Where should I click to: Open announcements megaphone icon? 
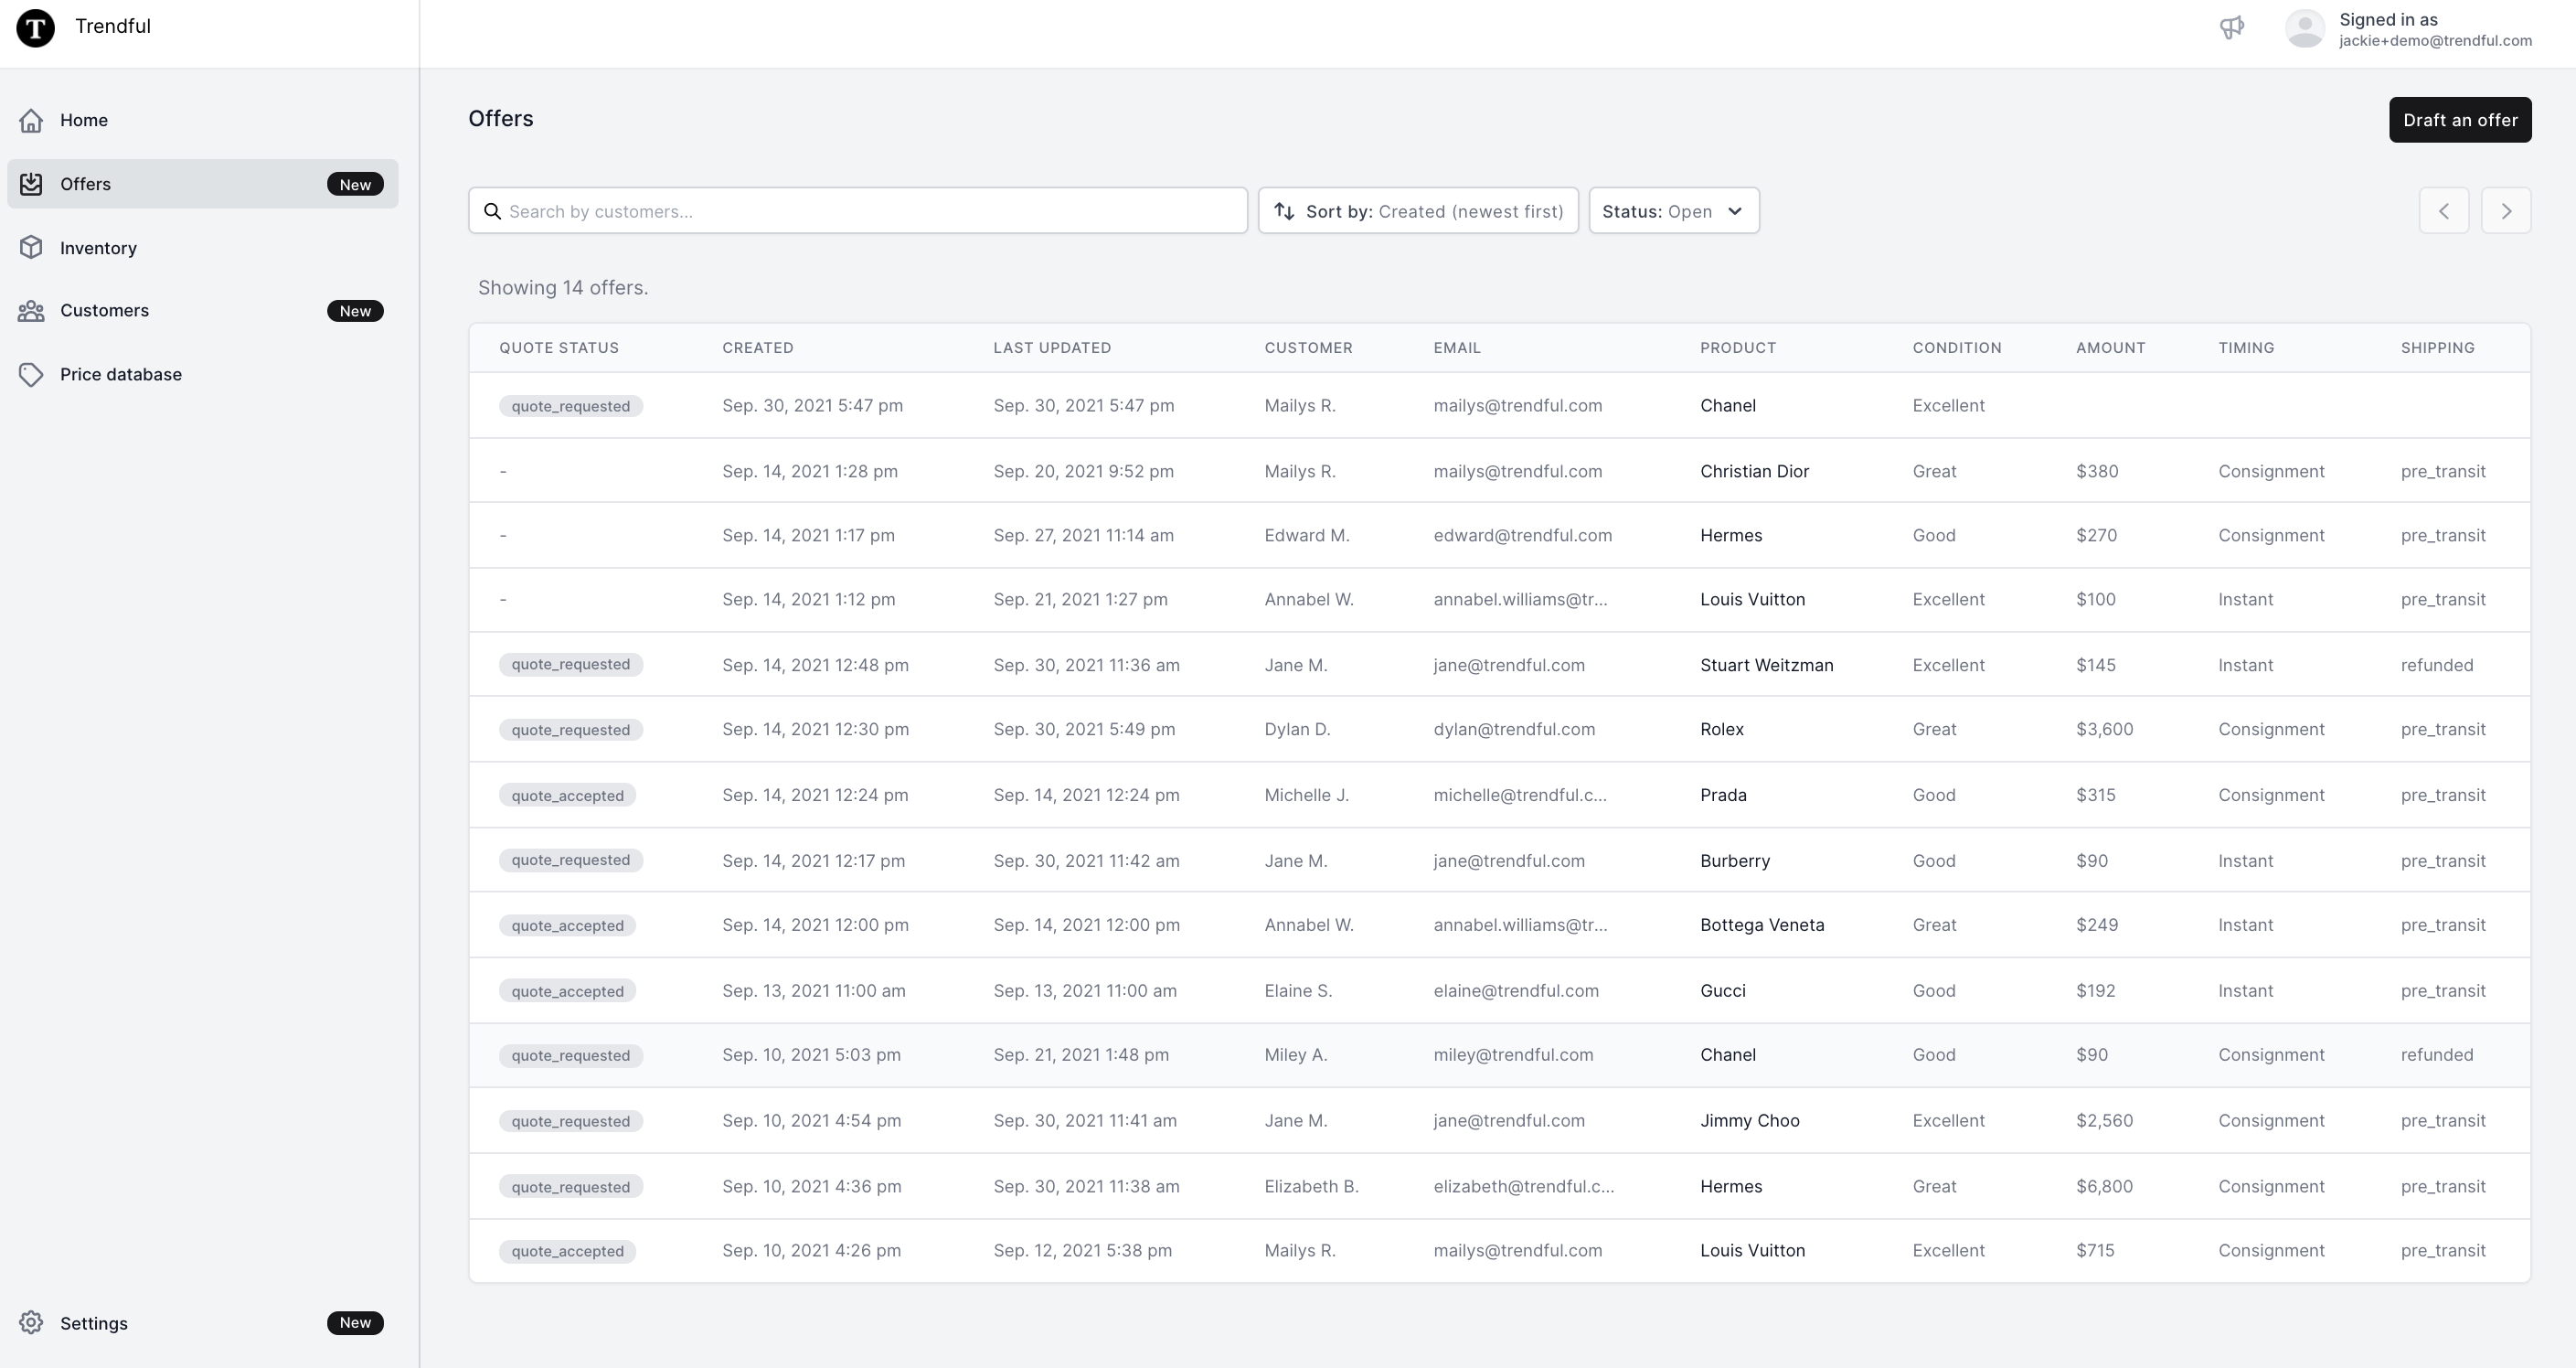pyautogui.click(x=2232, y=27)
